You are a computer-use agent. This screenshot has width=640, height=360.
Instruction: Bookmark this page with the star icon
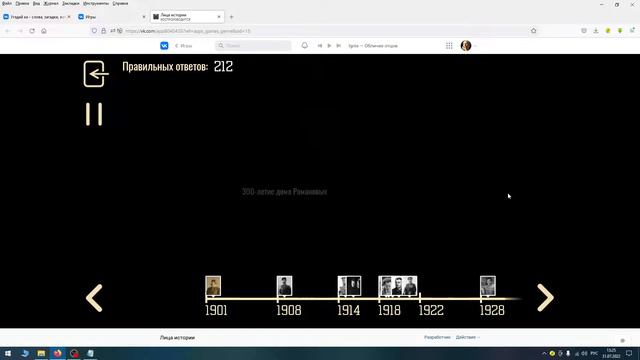533,31
